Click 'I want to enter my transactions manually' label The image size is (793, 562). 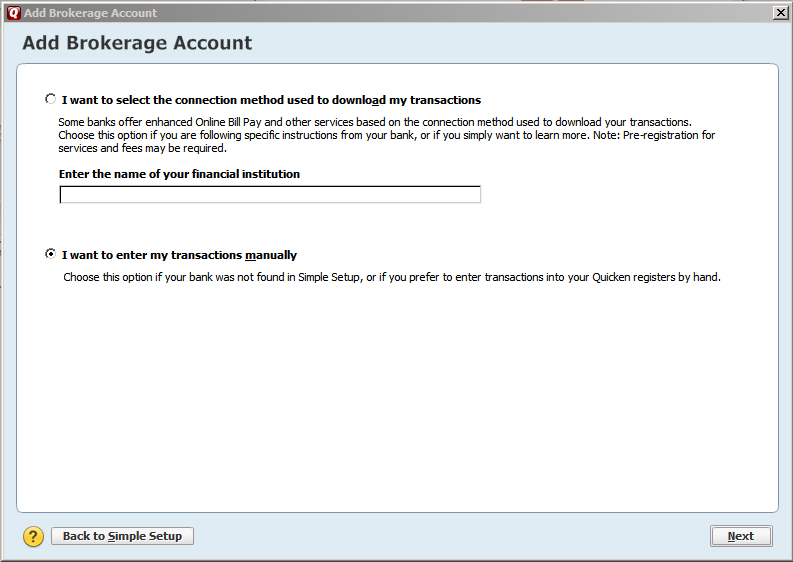tap(179, 255)
